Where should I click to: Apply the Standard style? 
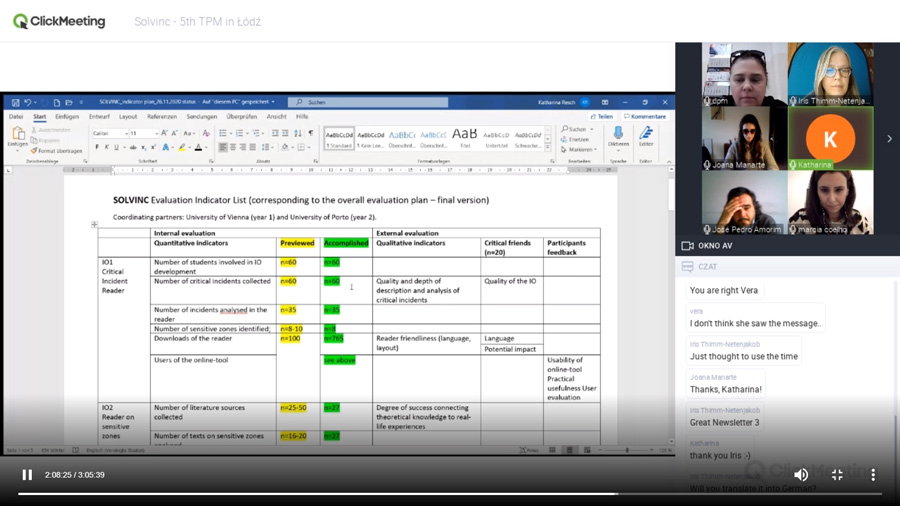339,139
